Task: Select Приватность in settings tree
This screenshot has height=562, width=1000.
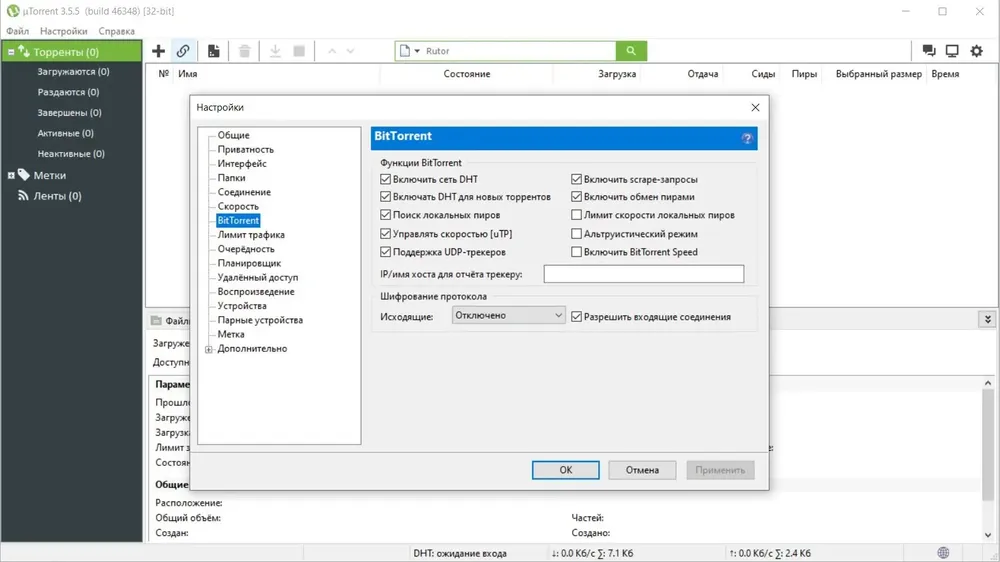Action: [x=246, y=149]
